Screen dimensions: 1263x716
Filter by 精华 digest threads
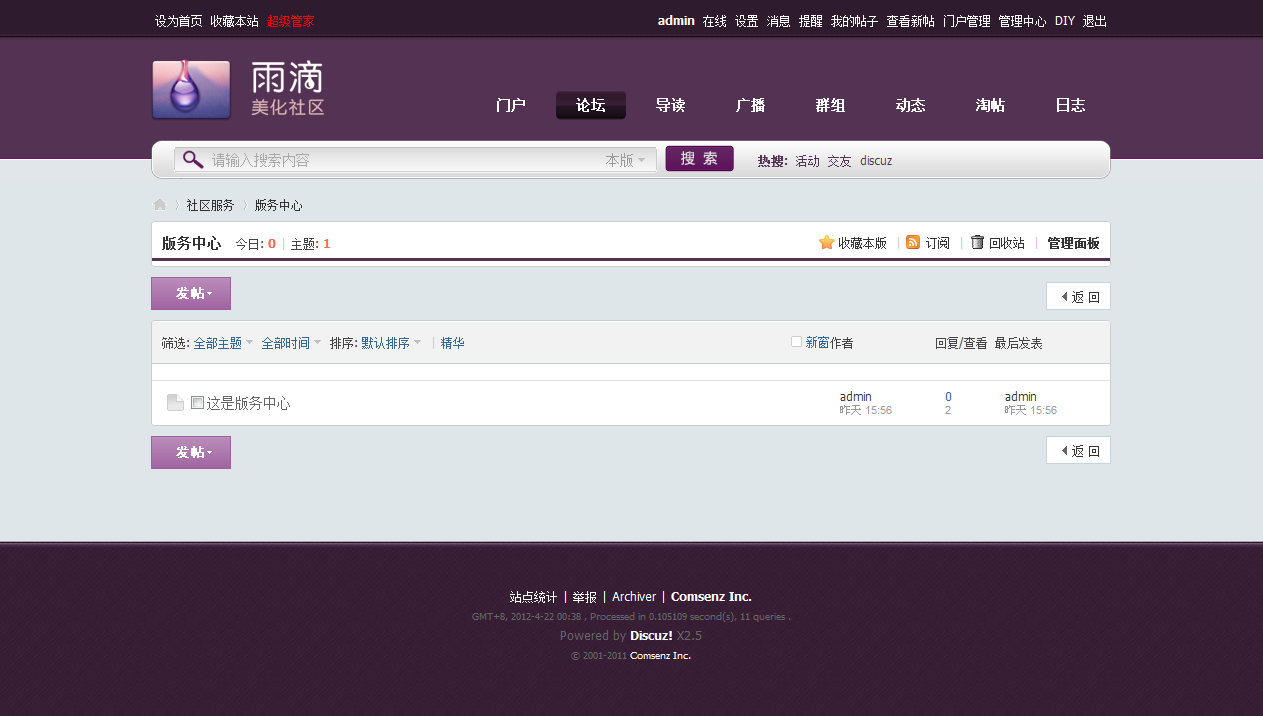tap(453, 343)
